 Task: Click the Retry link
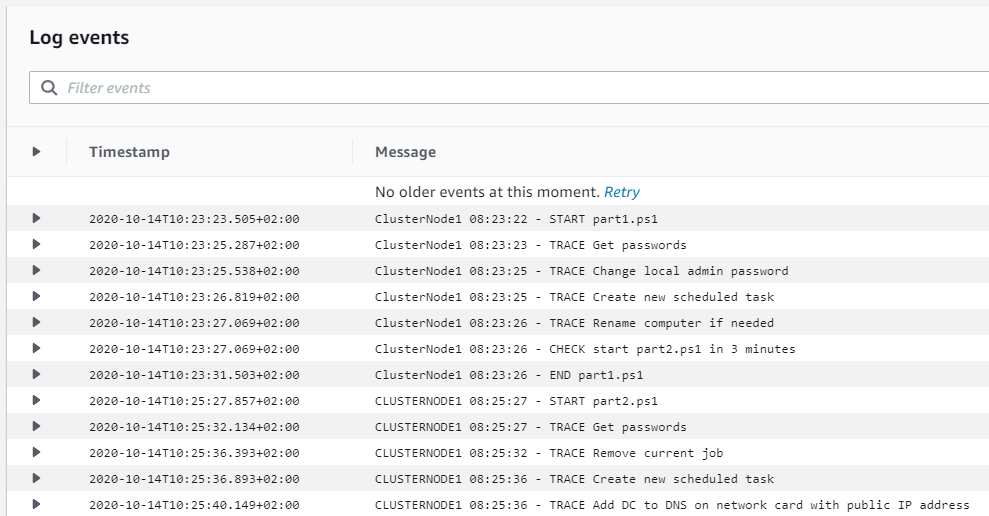(621, 192)
